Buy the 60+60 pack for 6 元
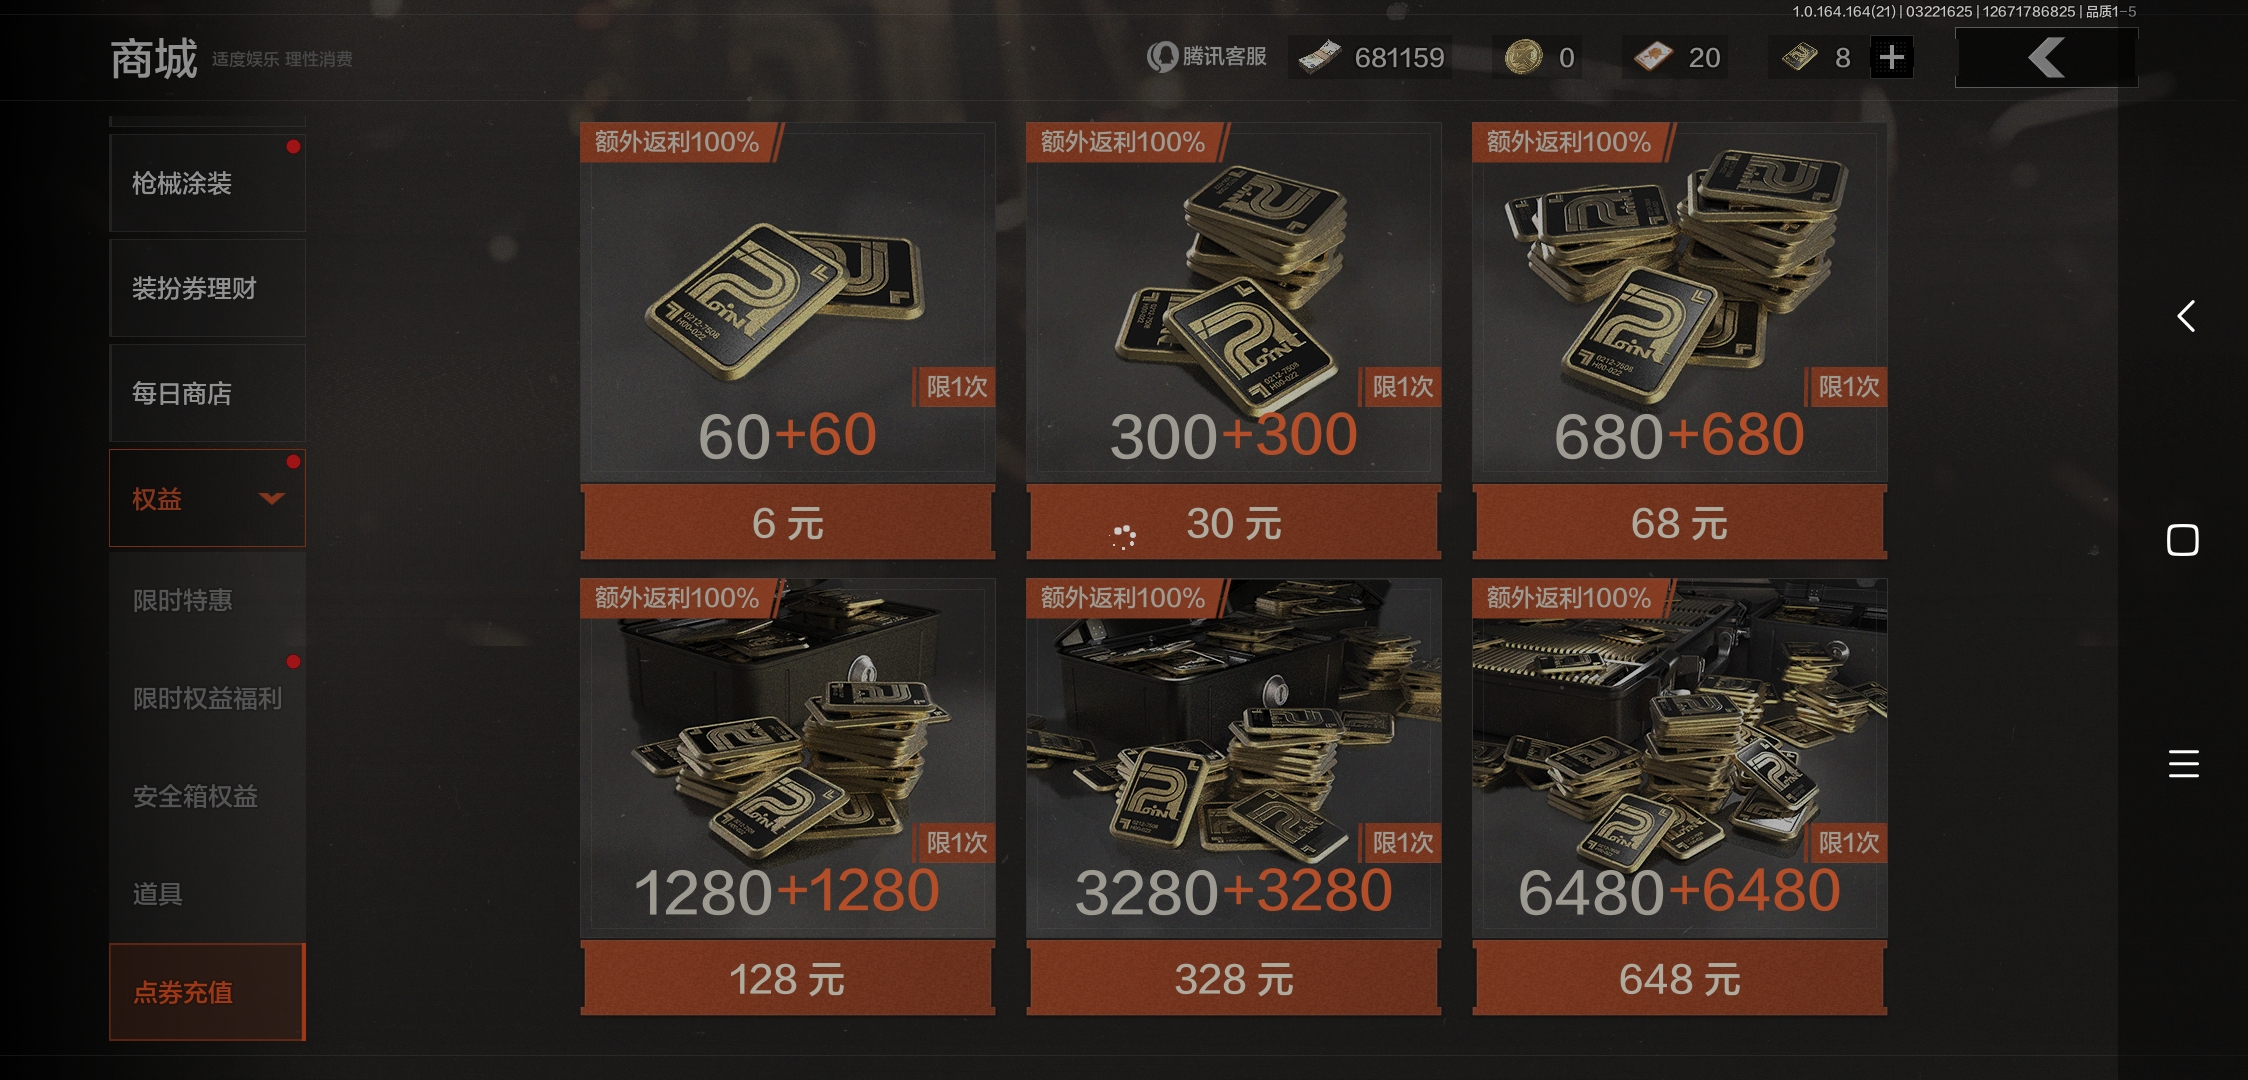The height and width of the screenshot is (1080, 2248). pyautogui.click(x=788, y=523)
